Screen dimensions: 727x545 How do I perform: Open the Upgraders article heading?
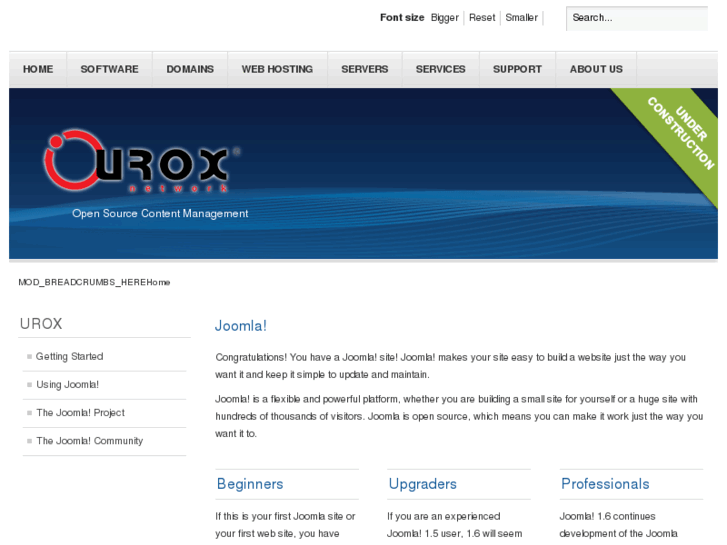pyautogui.click(x=423, y=484)
